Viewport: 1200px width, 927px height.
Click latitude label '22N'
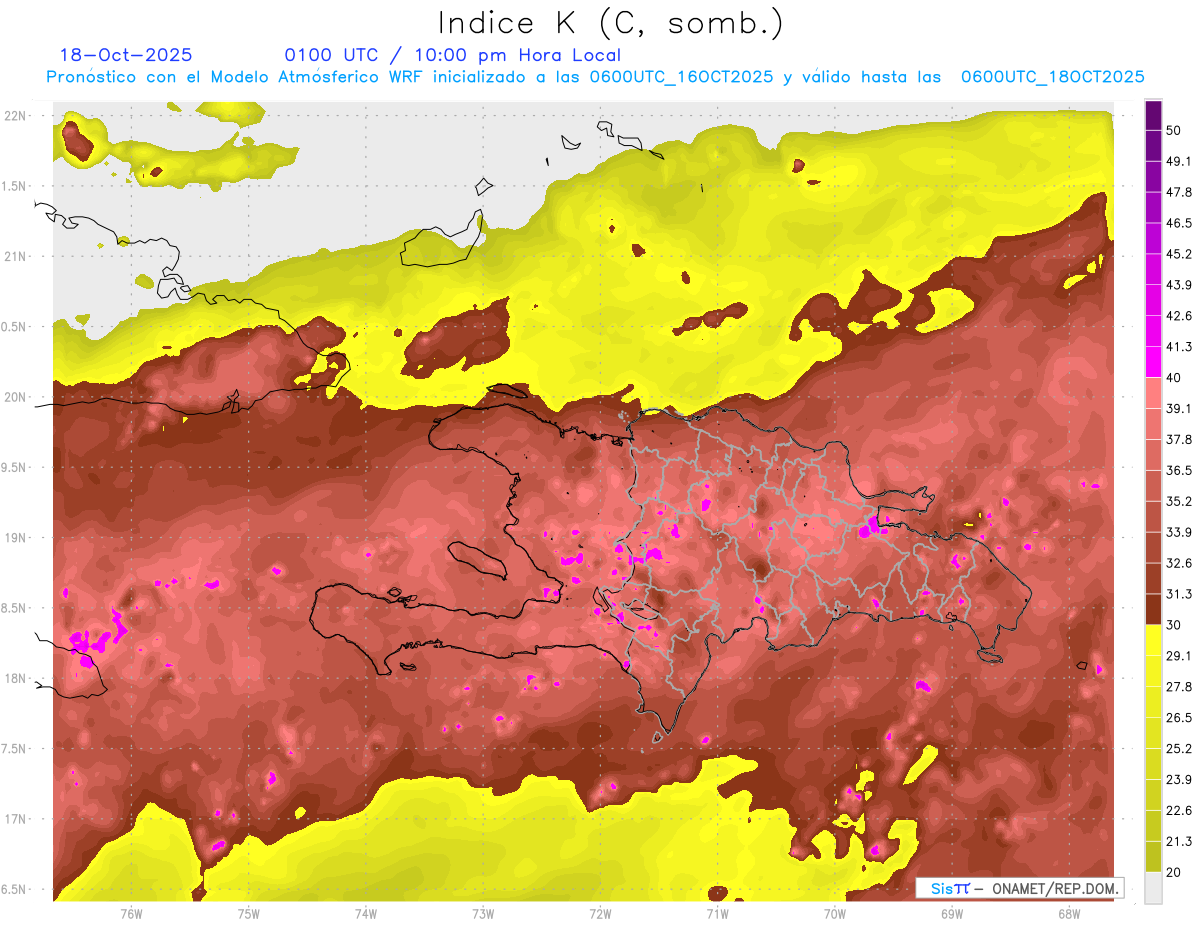(x=17, y=116)
